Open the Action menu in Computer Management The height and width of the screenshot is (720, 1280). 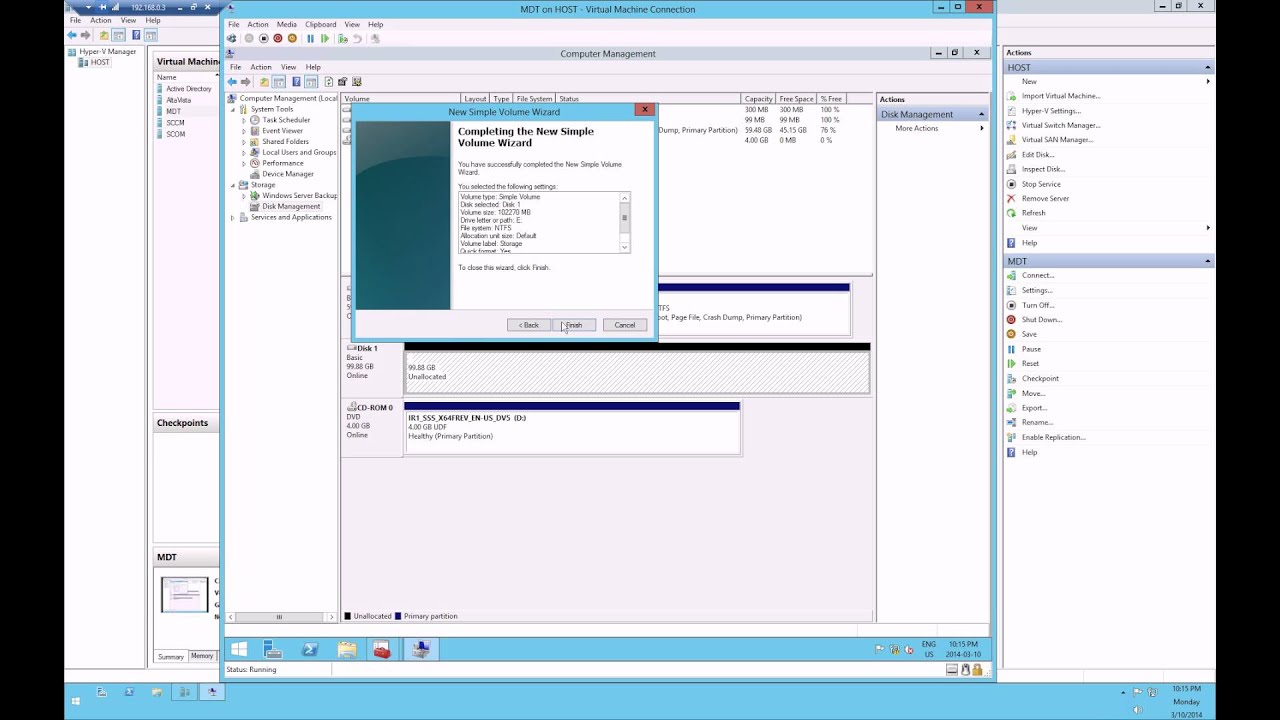click(261, 67)
